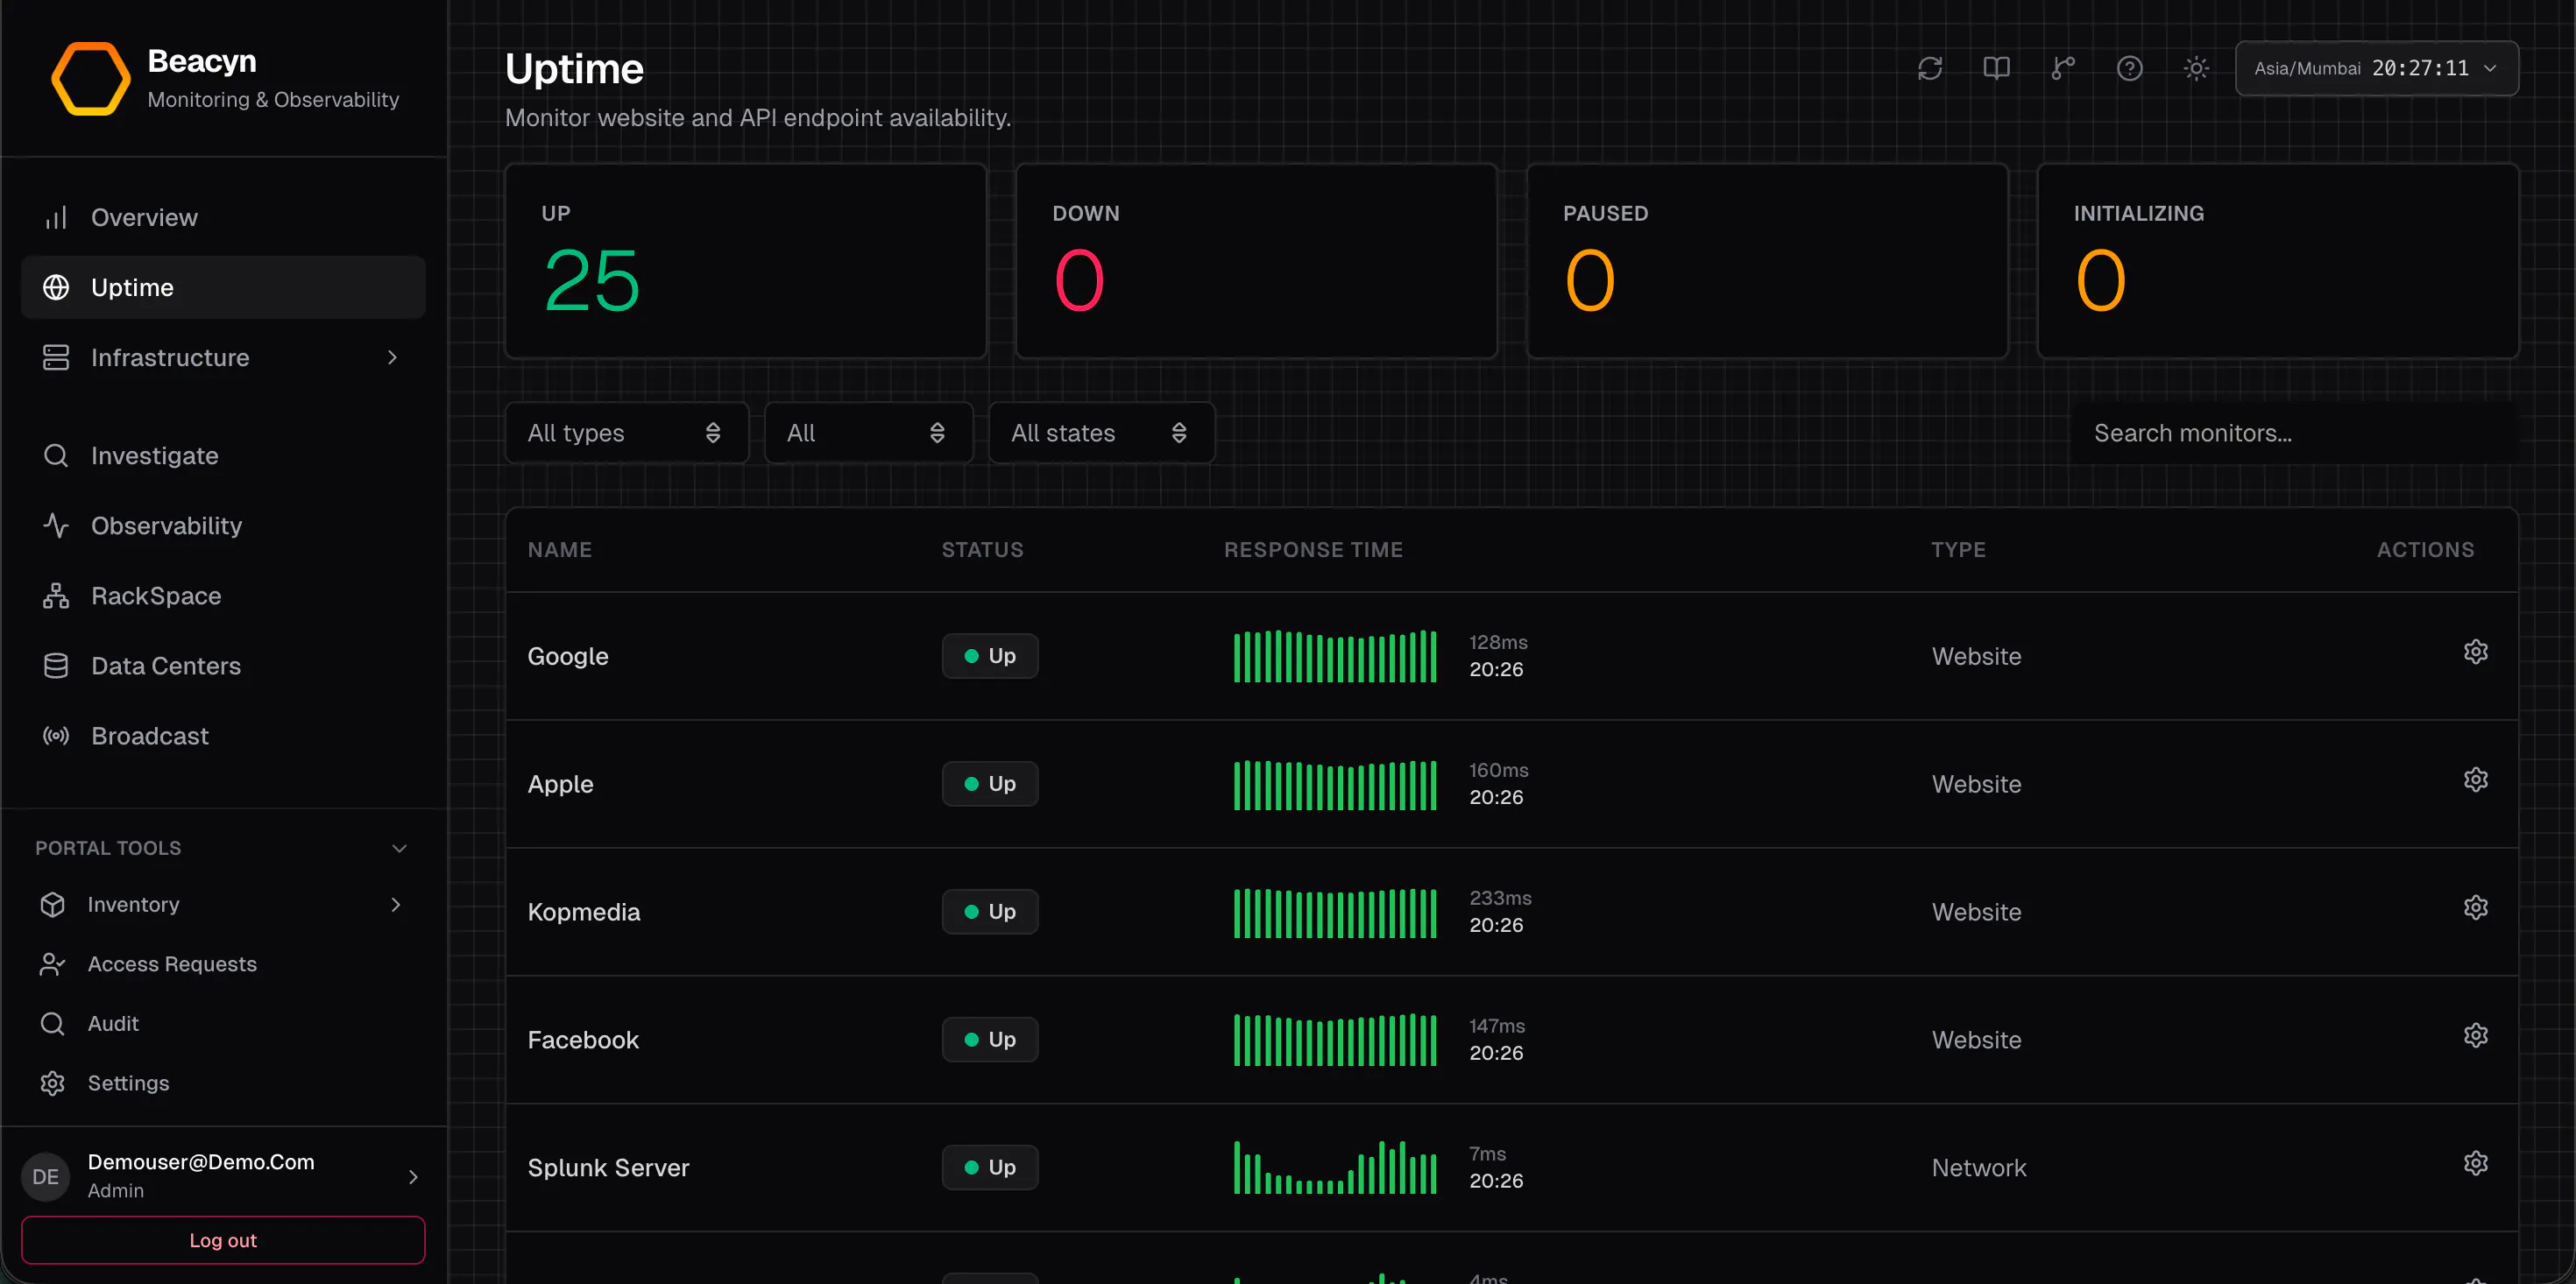Image resolution: width=2576 pixels, height=1284 pixels.
Task: Click the git branch icon in header
Action: click(2063, 68)
